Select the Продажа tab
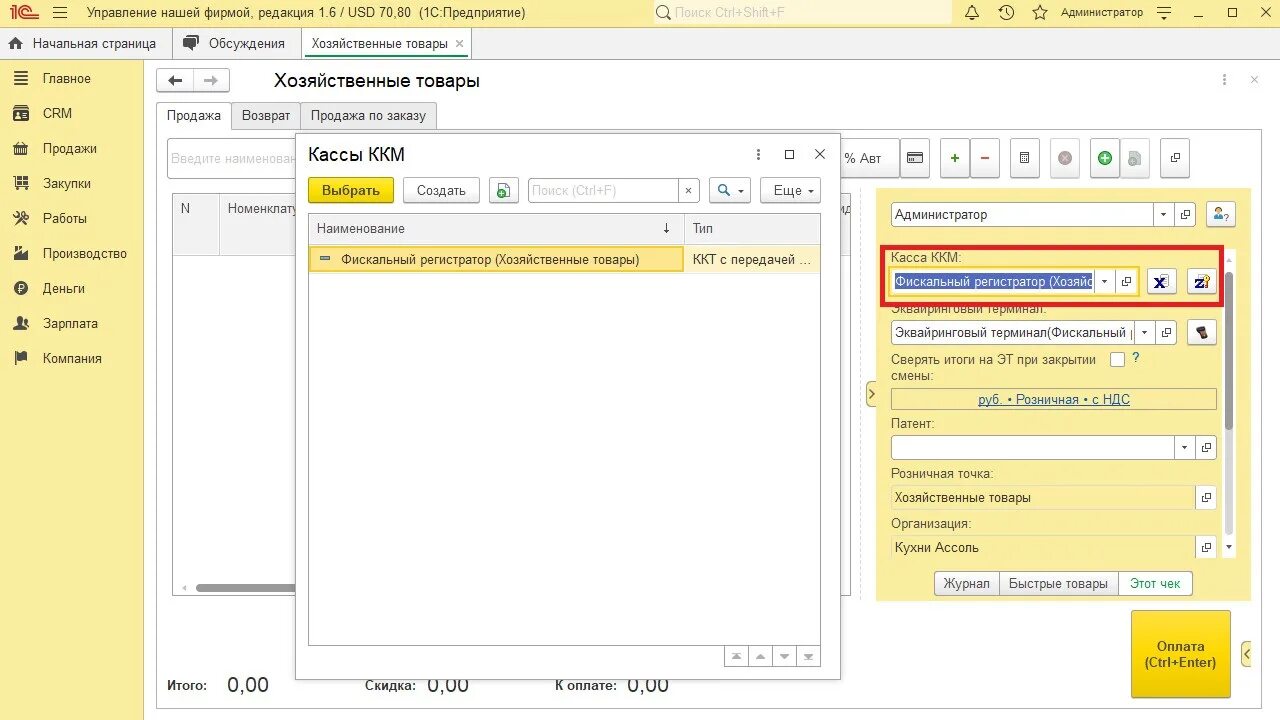The height and width of the screenshot is (720, 1280). (194, 115)
